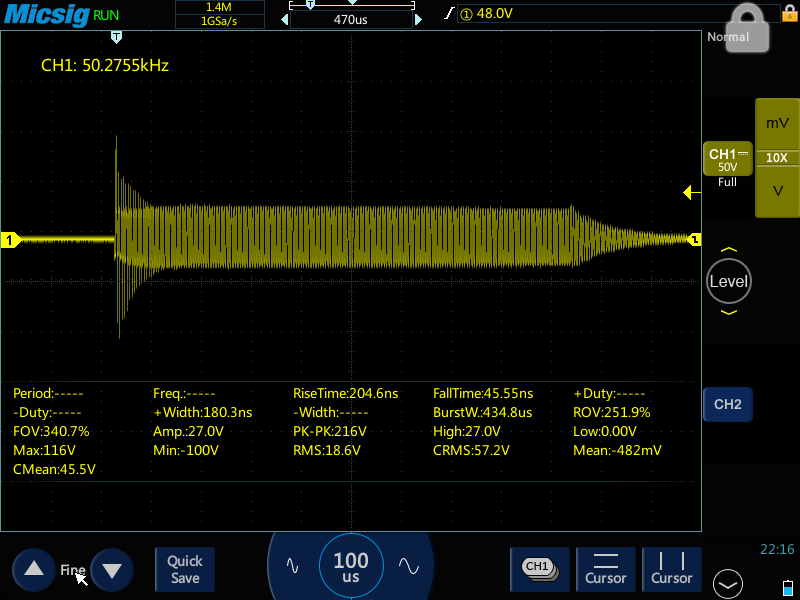Enable vertical Cursor lines
This screenshot has width=800, height=600.
tap(671, 569)
